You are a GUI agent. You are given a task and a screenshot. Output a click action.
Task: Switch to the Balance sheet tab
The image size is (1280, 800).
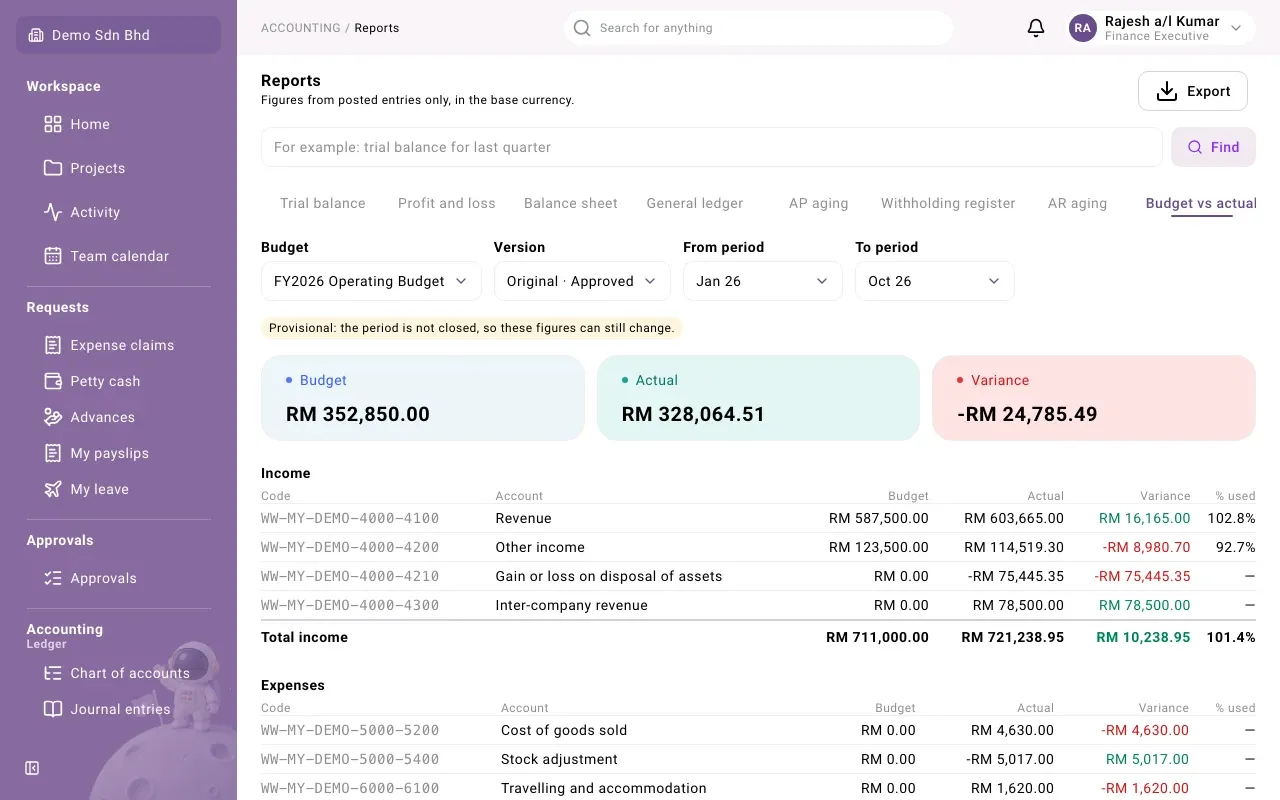571,203
